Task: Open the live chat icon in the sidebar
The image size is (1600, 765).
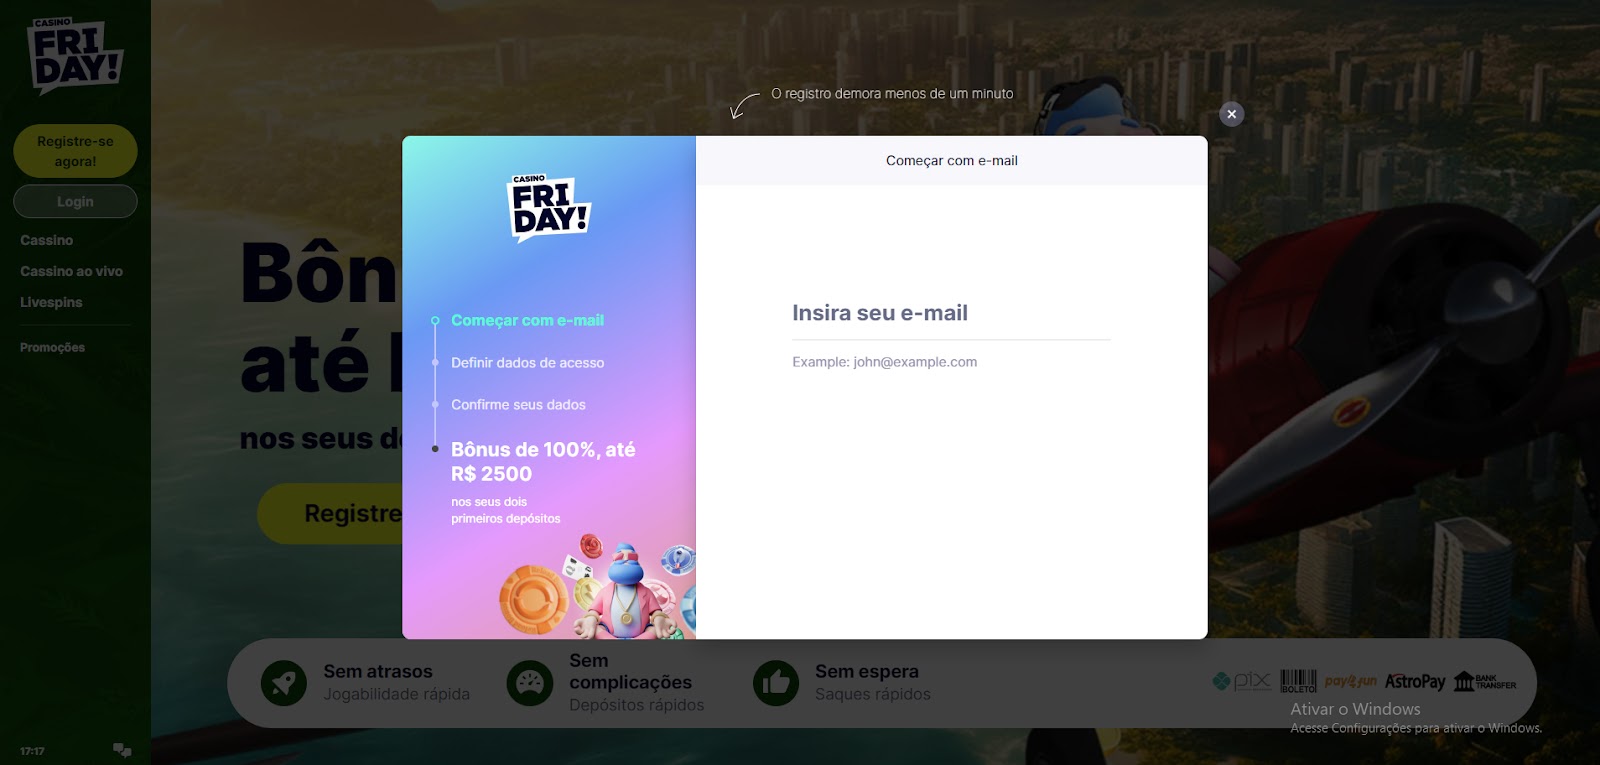Action: [122, 750]
